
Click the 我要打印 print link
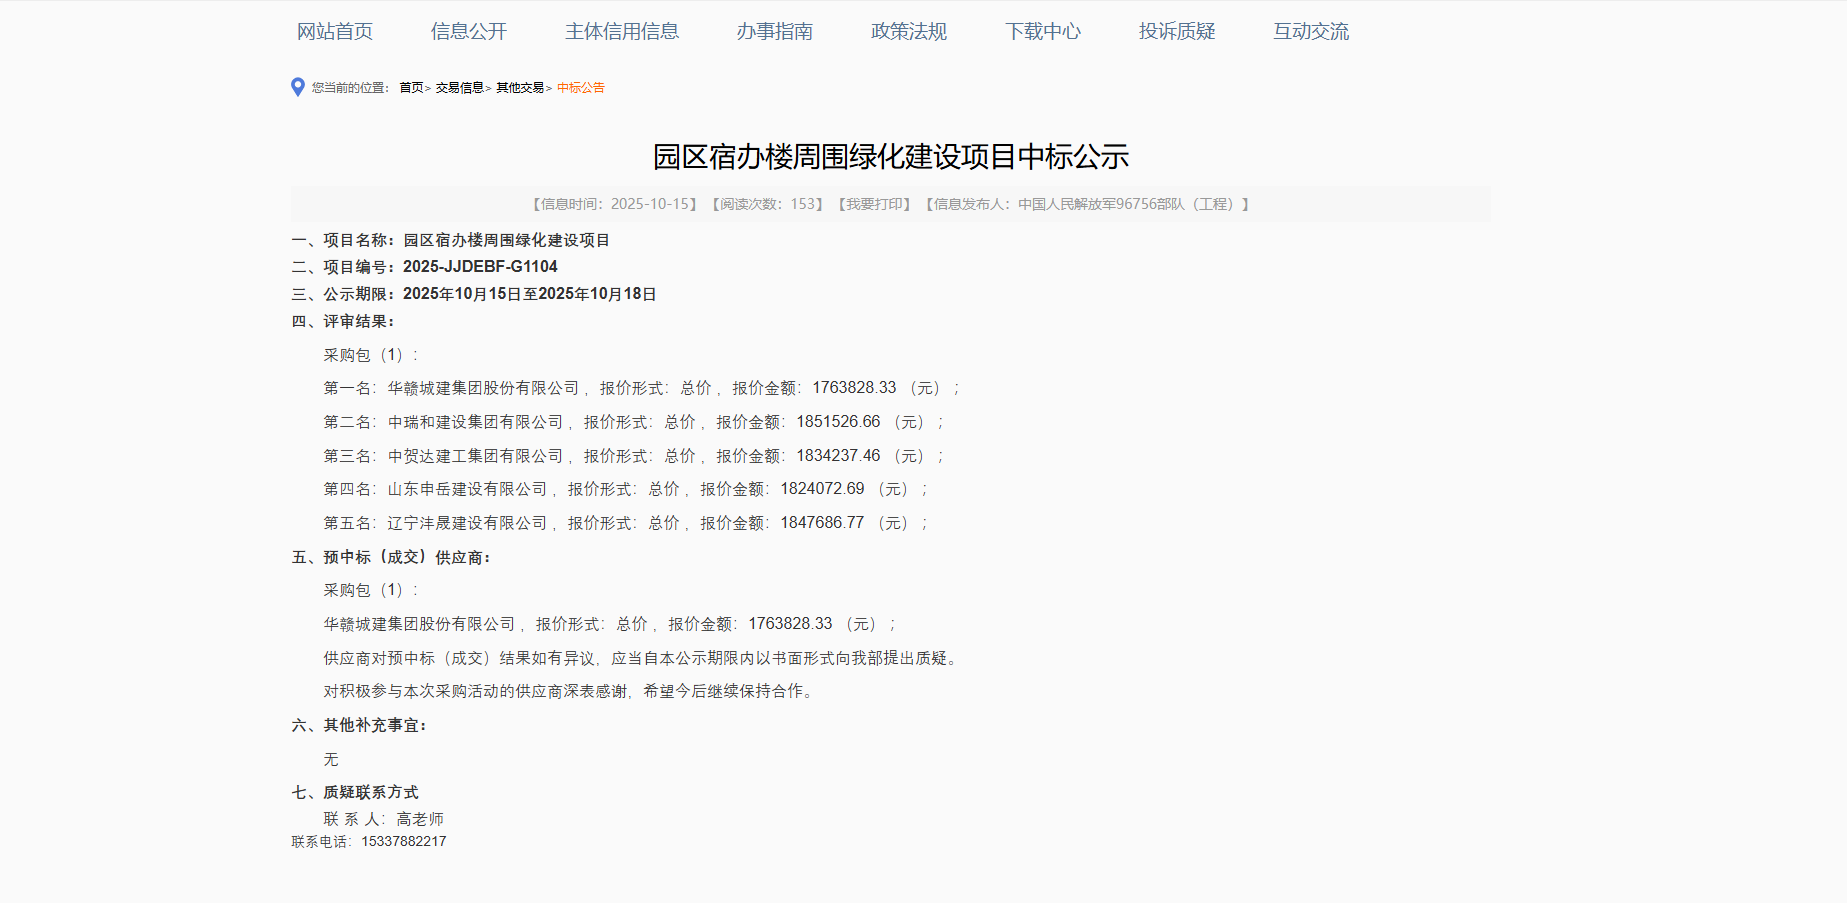[x=870, y=203]
